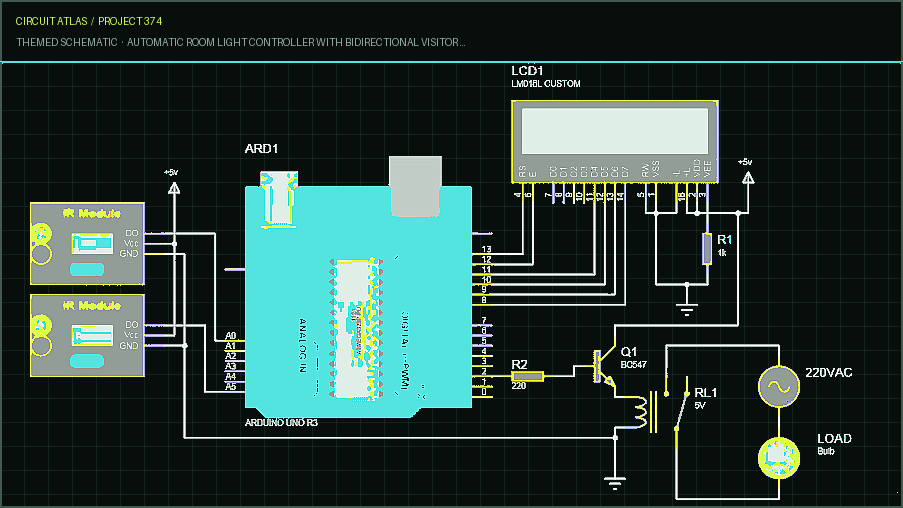Screen dimensions: 903x508
Task: Click the R2 resistor symbol
Action: [527, 376]
